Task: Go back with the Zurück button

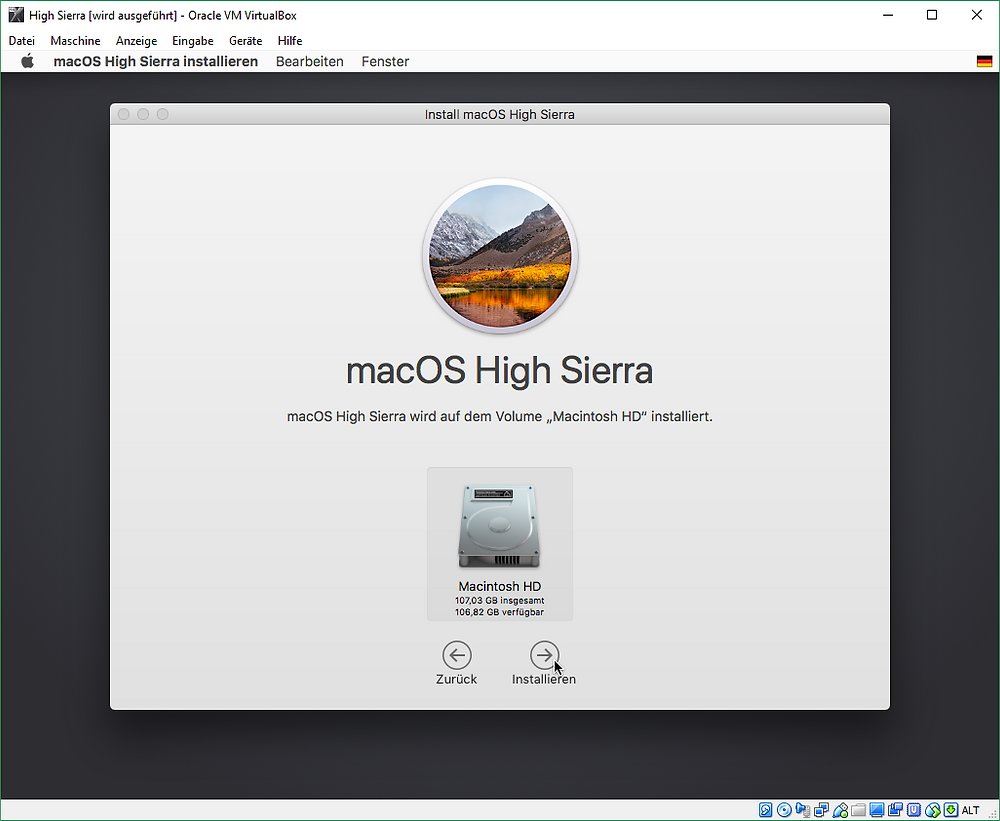Action: pos(457,655)
